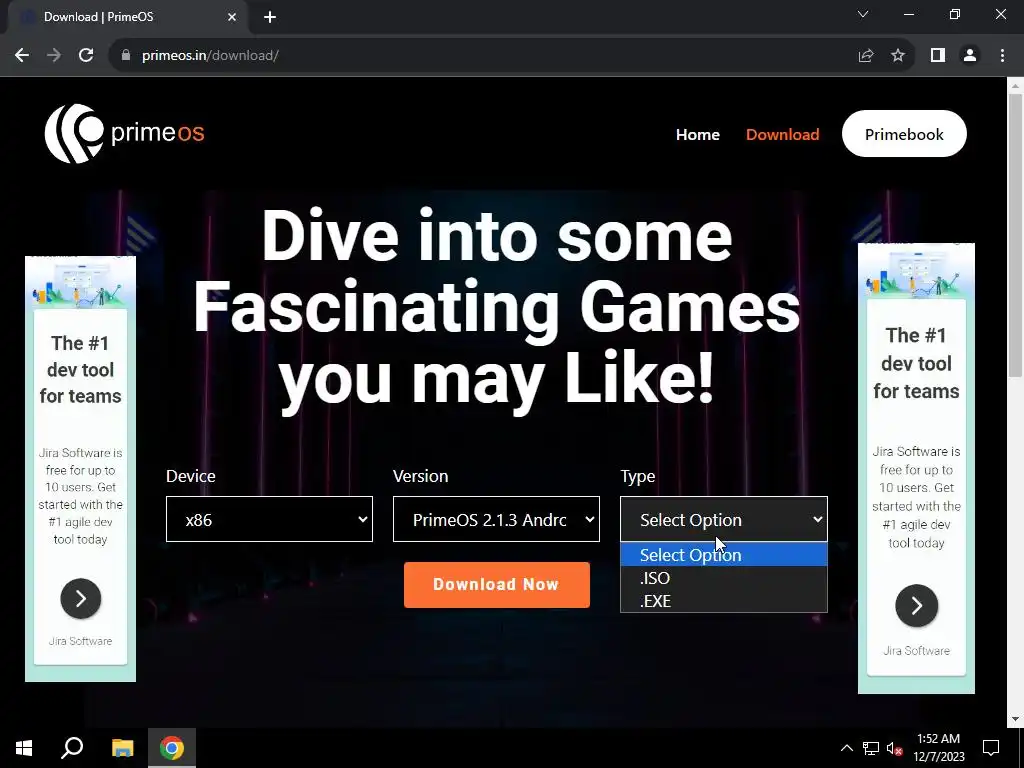Open the Windows Start menu
1024x768 pixels.
click(24, 748)
